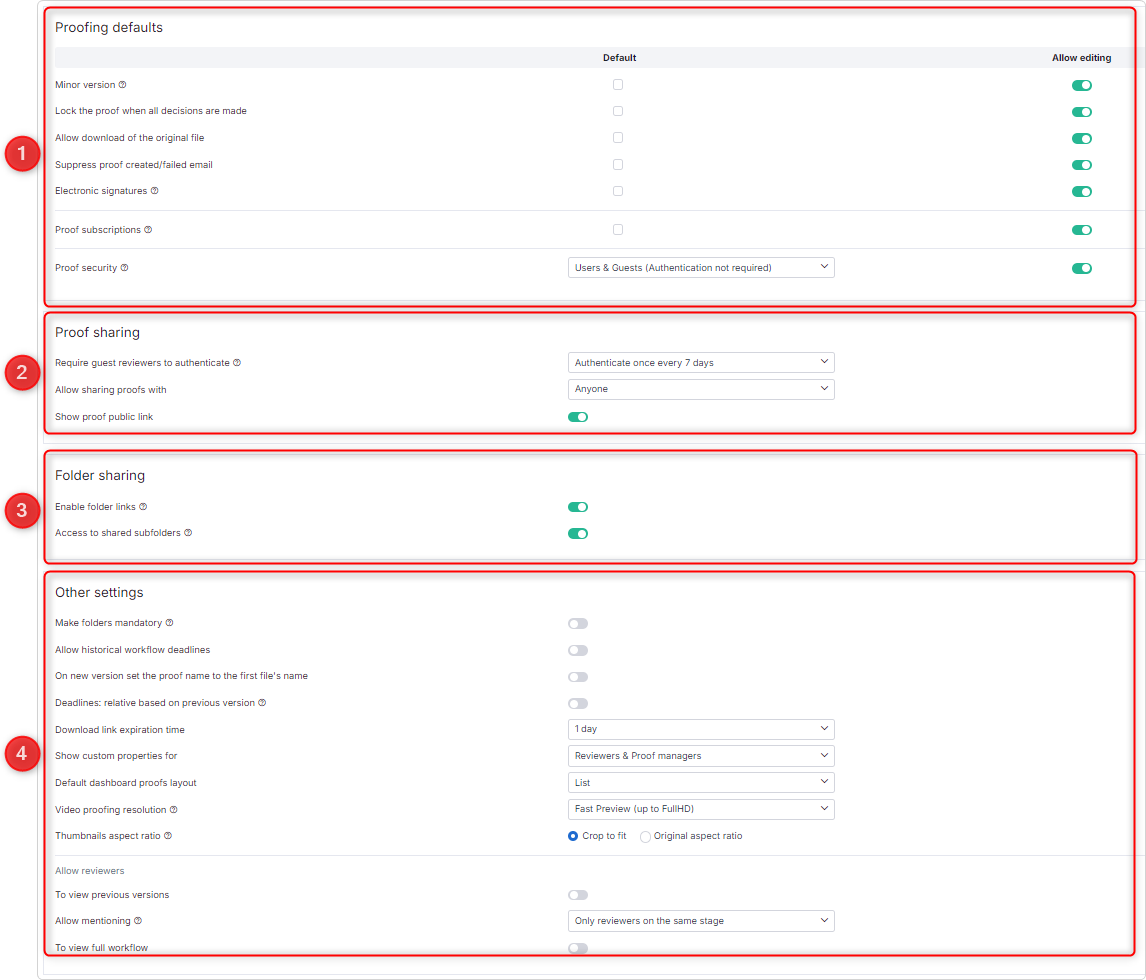Disable Enable folder links switch
The height and width of the screenshot is (980, 1146).
point(578,507)
